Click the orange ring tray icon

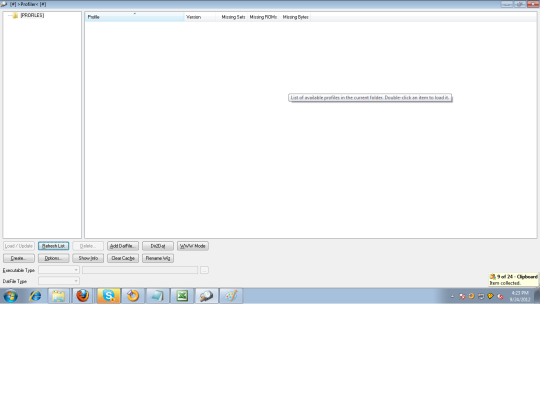(471, 296)
